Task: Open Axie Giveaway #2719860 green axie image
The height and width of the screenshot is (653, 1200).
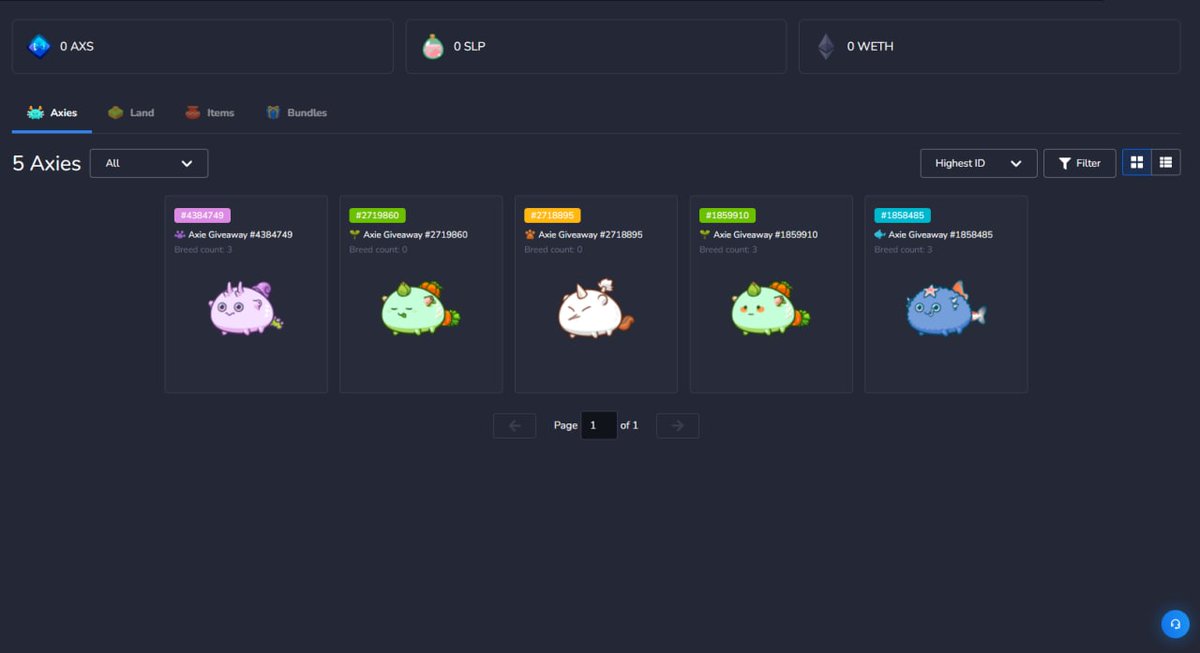Action: point(421,308)
